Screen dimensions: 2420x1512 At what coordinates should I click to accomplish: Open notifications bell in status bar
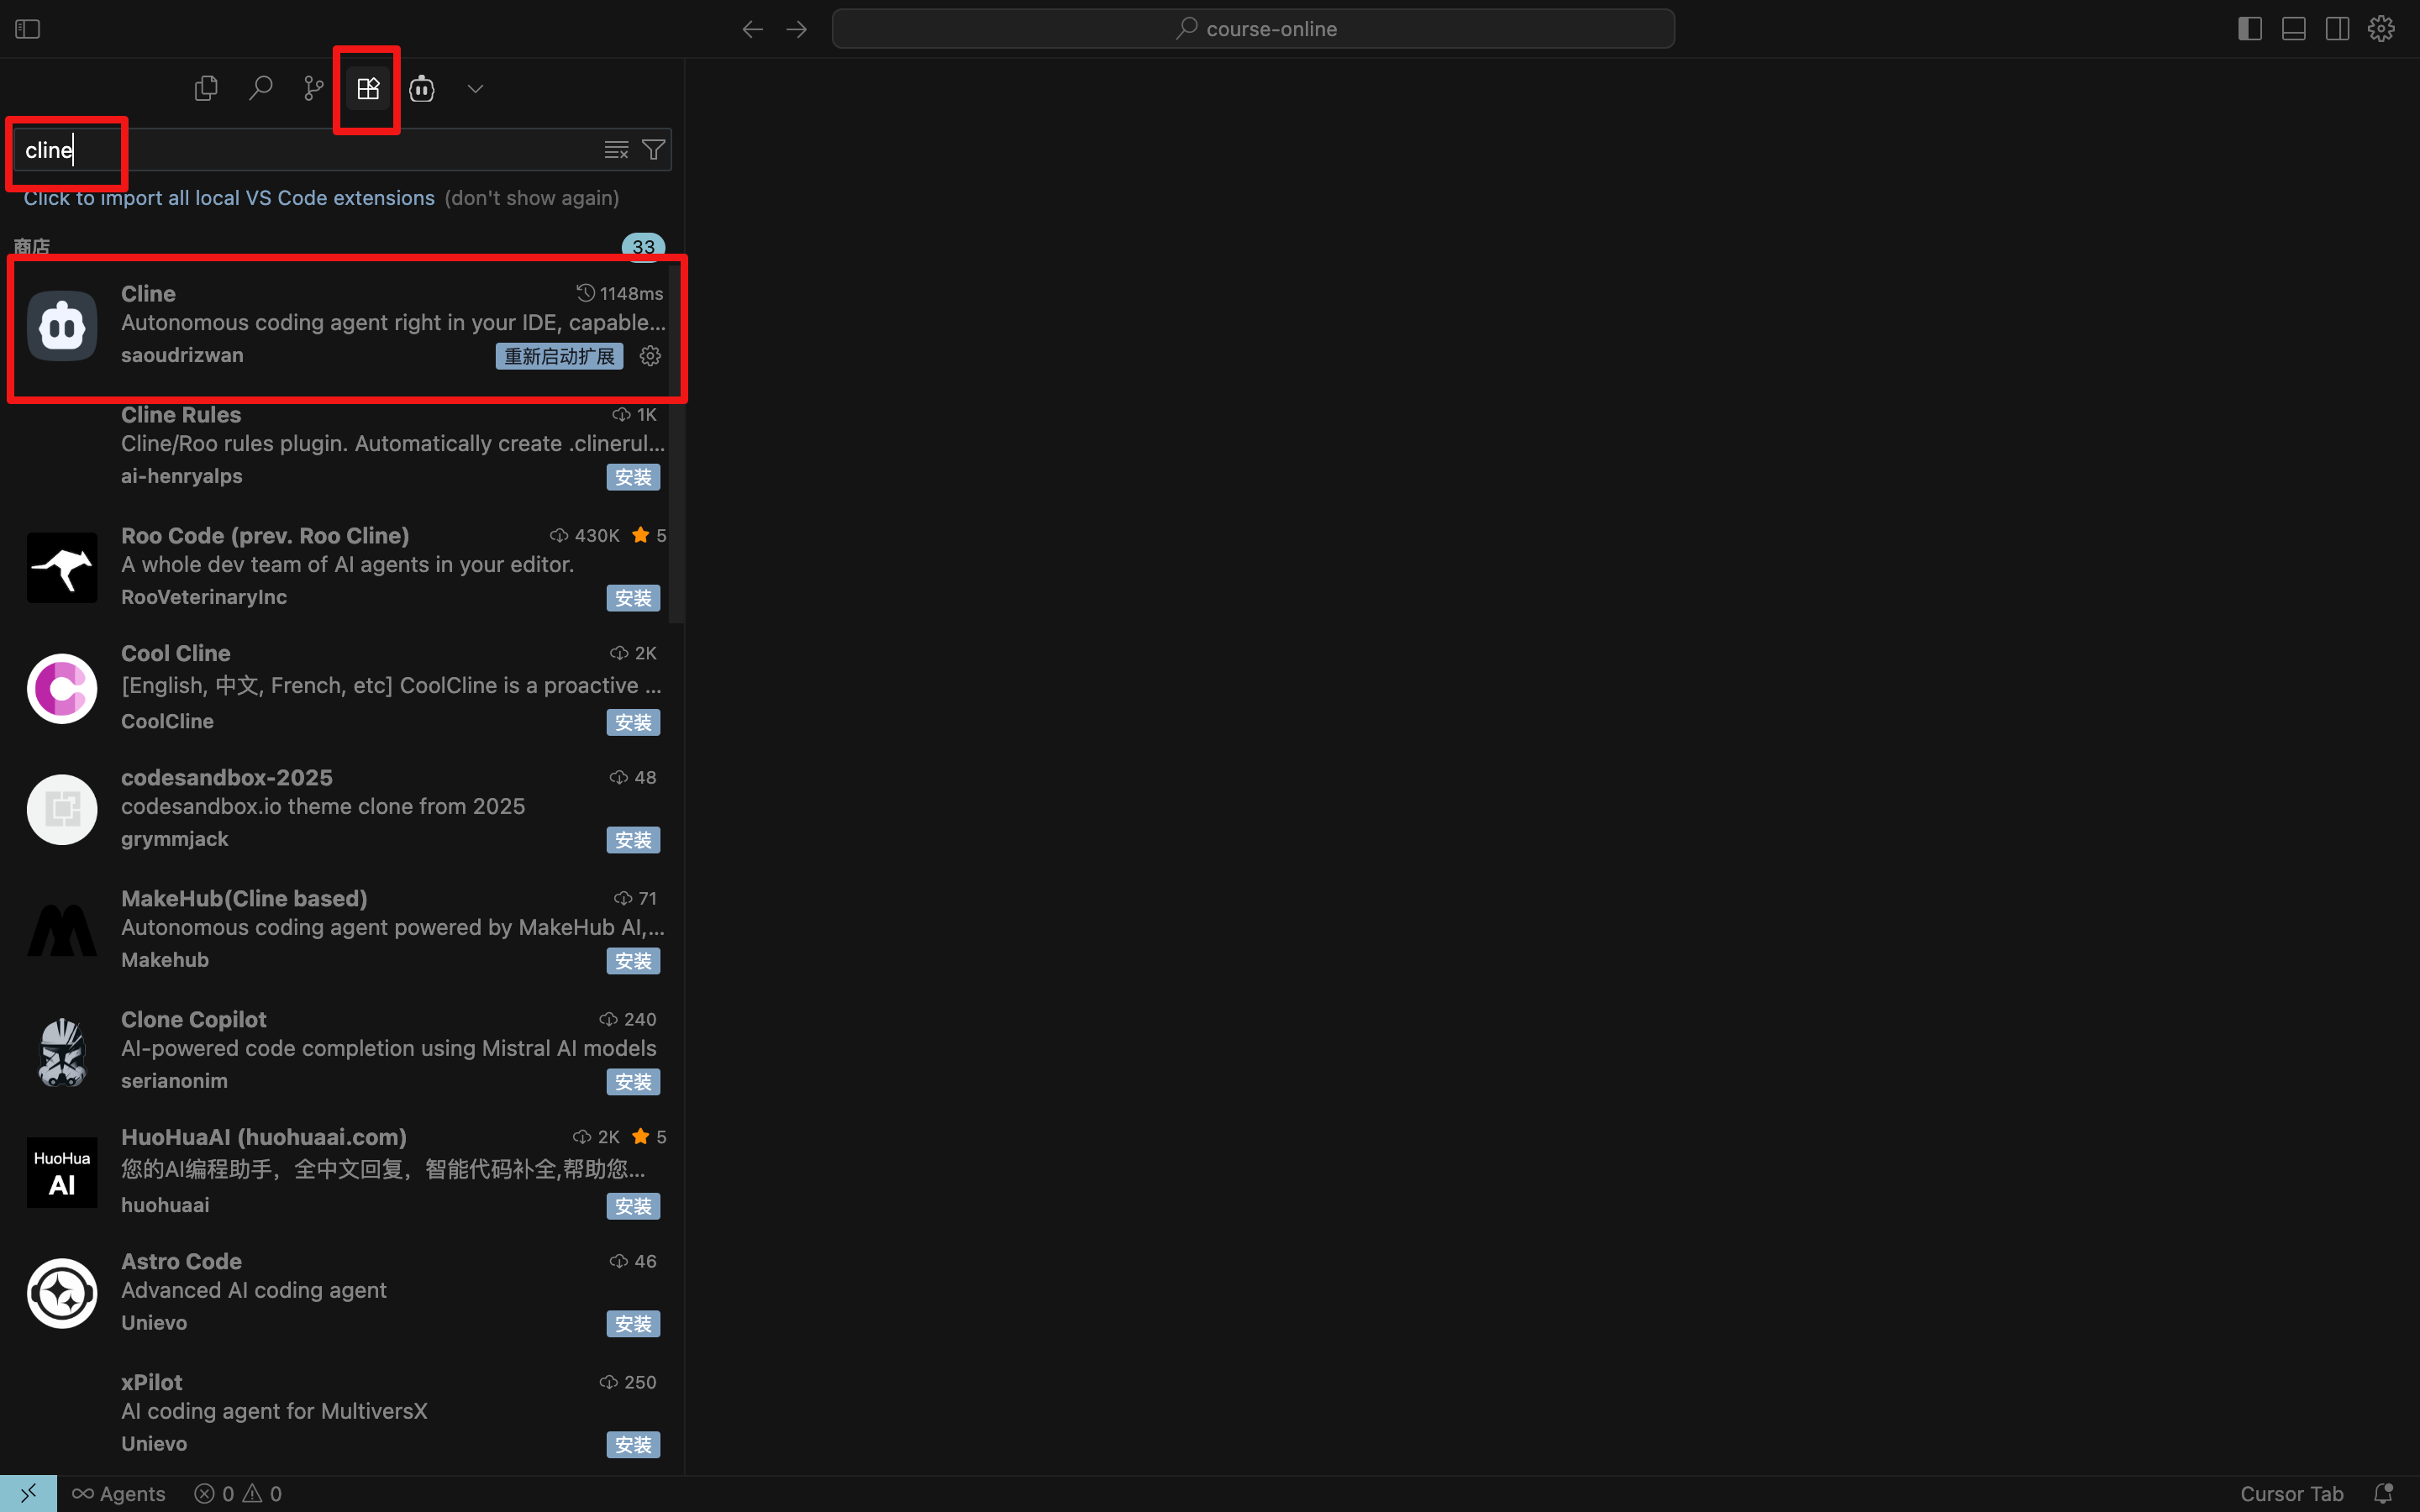2384,1494
